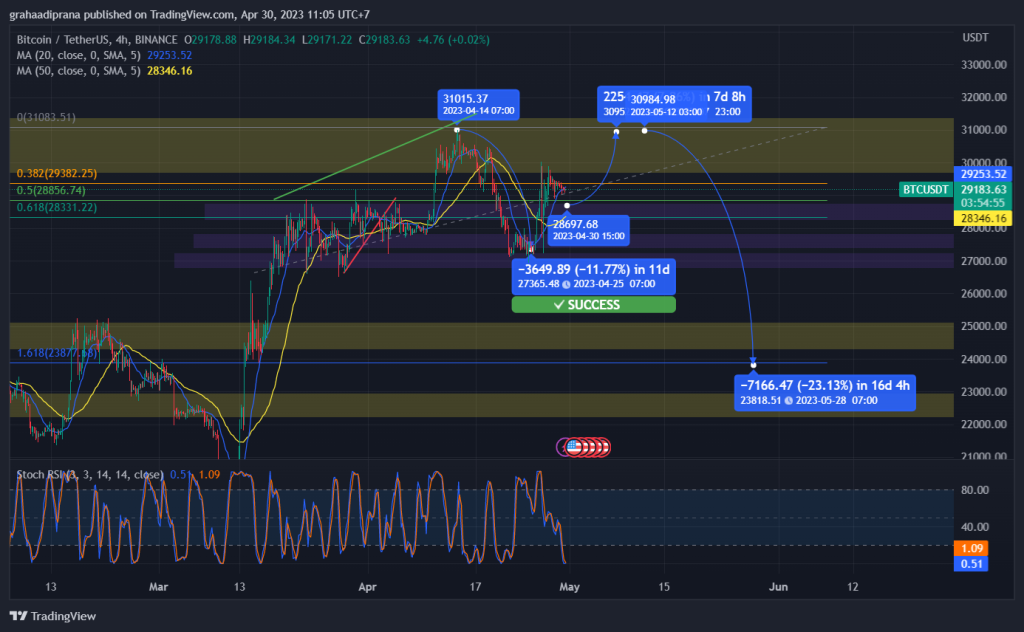
Task: Click the 0.382(29382.25) Fibonacci label
Action: (x=57, y=174)
